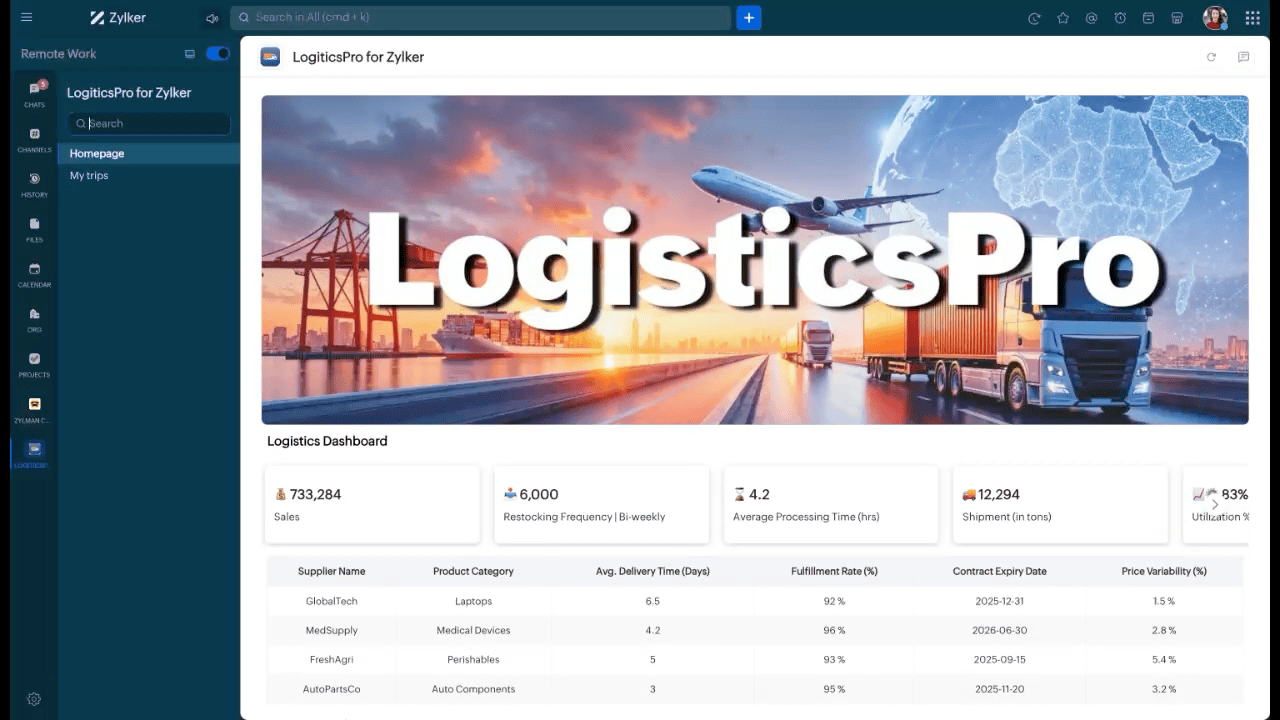Click the FreshAgri supplier cell
This screenshot has width=1280, height=720.
(331, 659)
